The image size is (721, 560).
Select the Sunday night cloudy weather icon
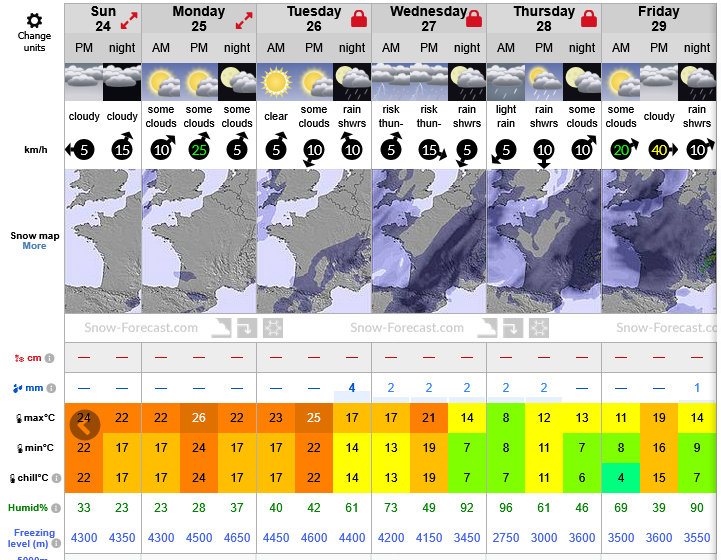(x=122, y=82)
